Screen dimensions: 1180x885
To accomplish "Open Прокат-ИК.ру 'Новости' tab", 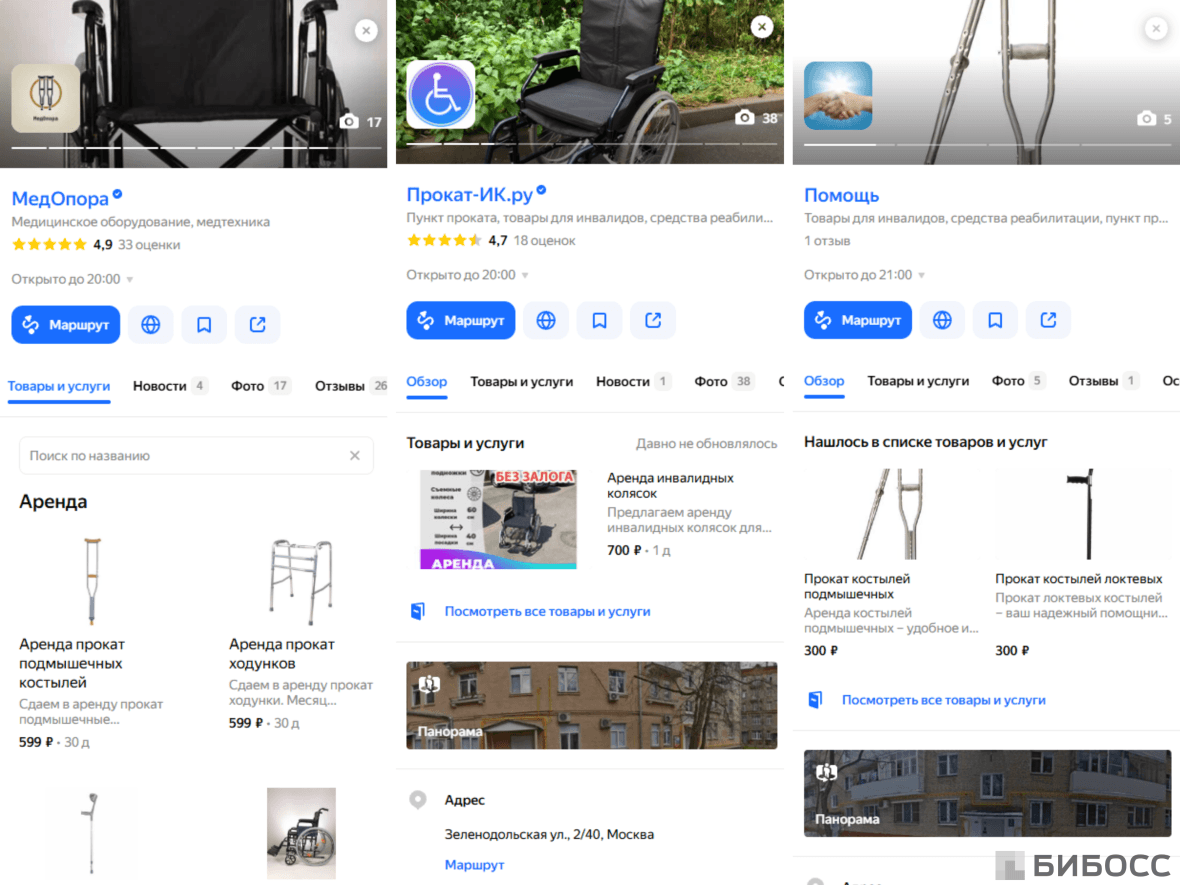I will point(633,382).
